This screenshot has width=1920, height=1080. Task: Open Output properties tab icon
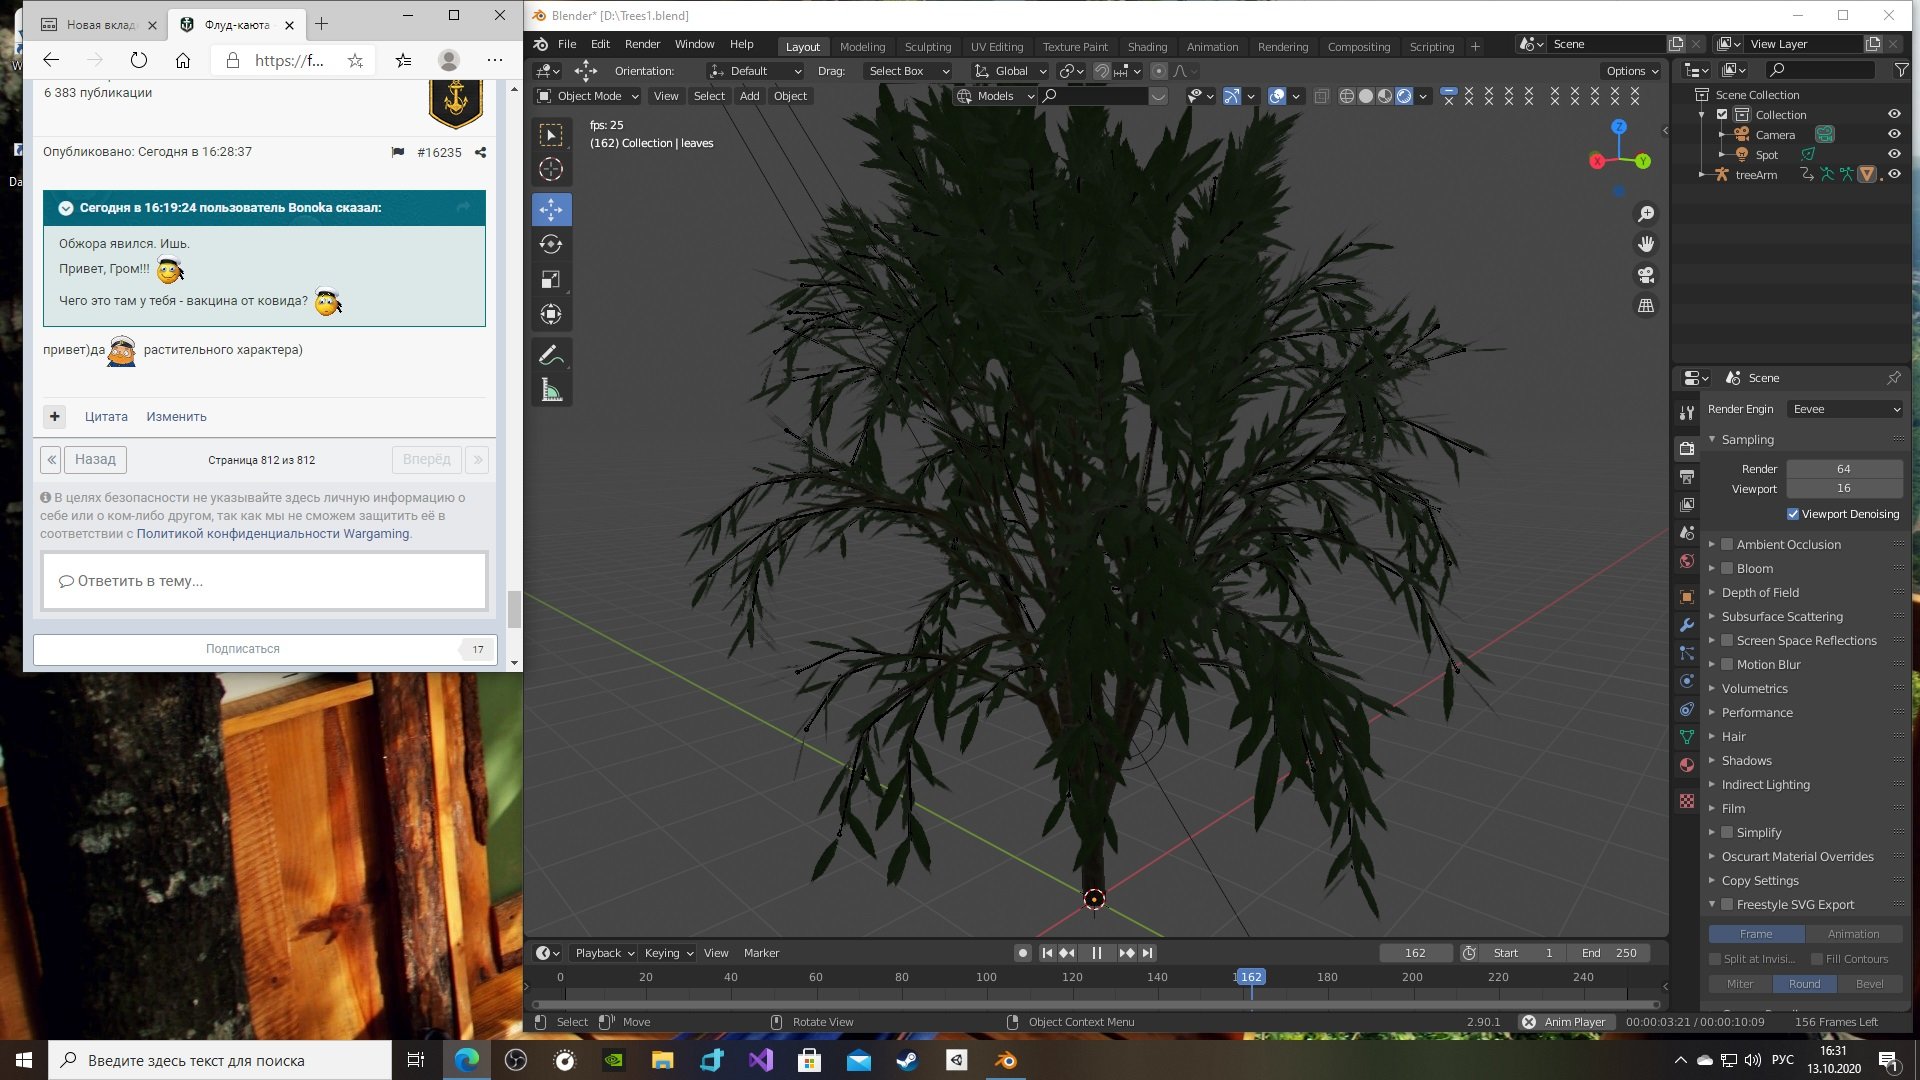coord(1687,477)
